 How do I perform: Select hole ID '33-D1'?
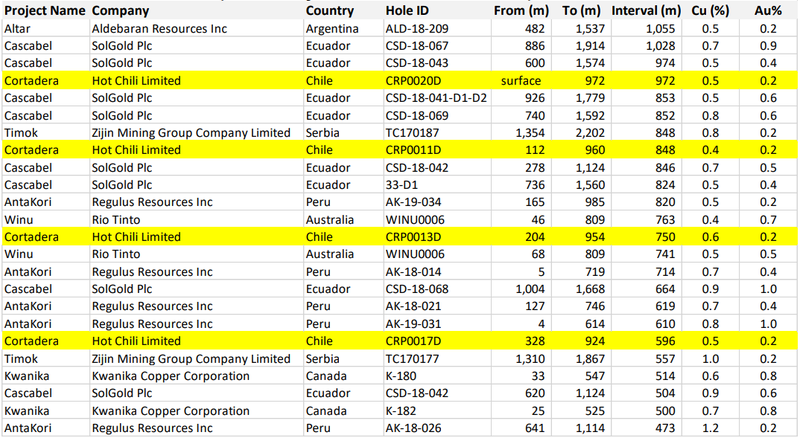tap(402, 185)
